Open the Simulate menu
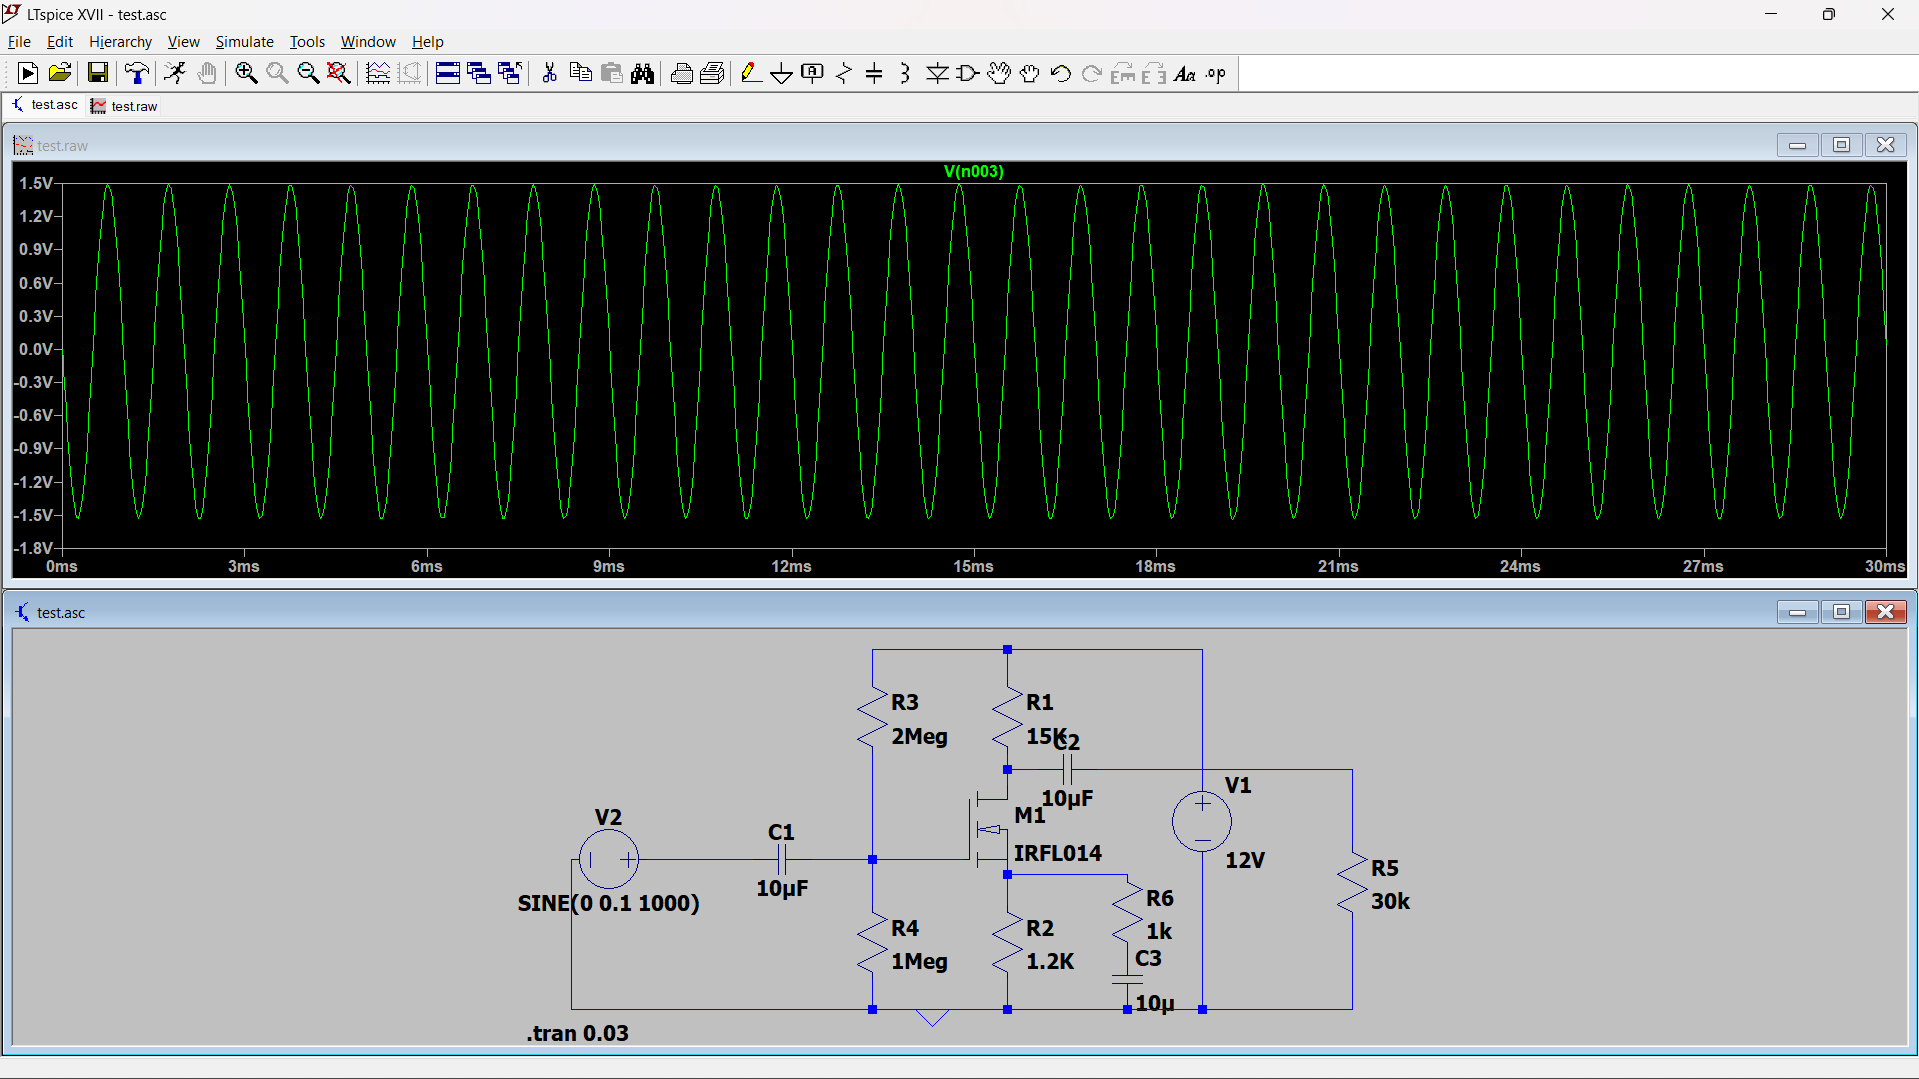The height and width of the screenshot is (1079, 1919). [244, 41]
